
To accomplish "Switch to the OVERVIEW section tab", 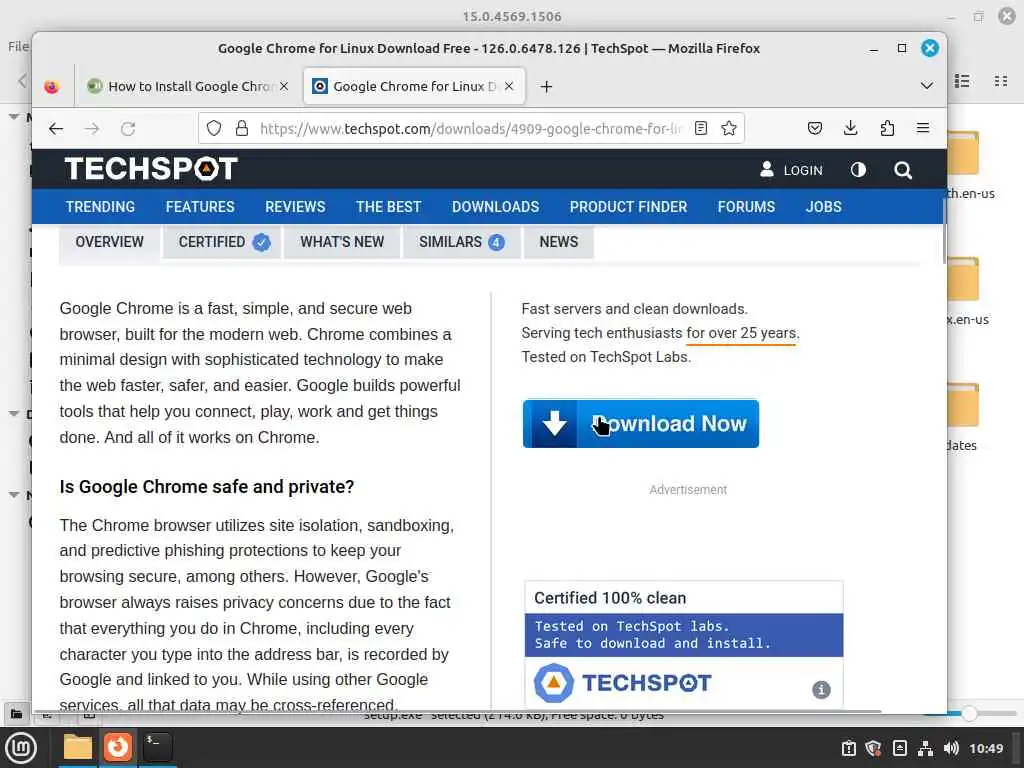I will click(x=109, y=242).
